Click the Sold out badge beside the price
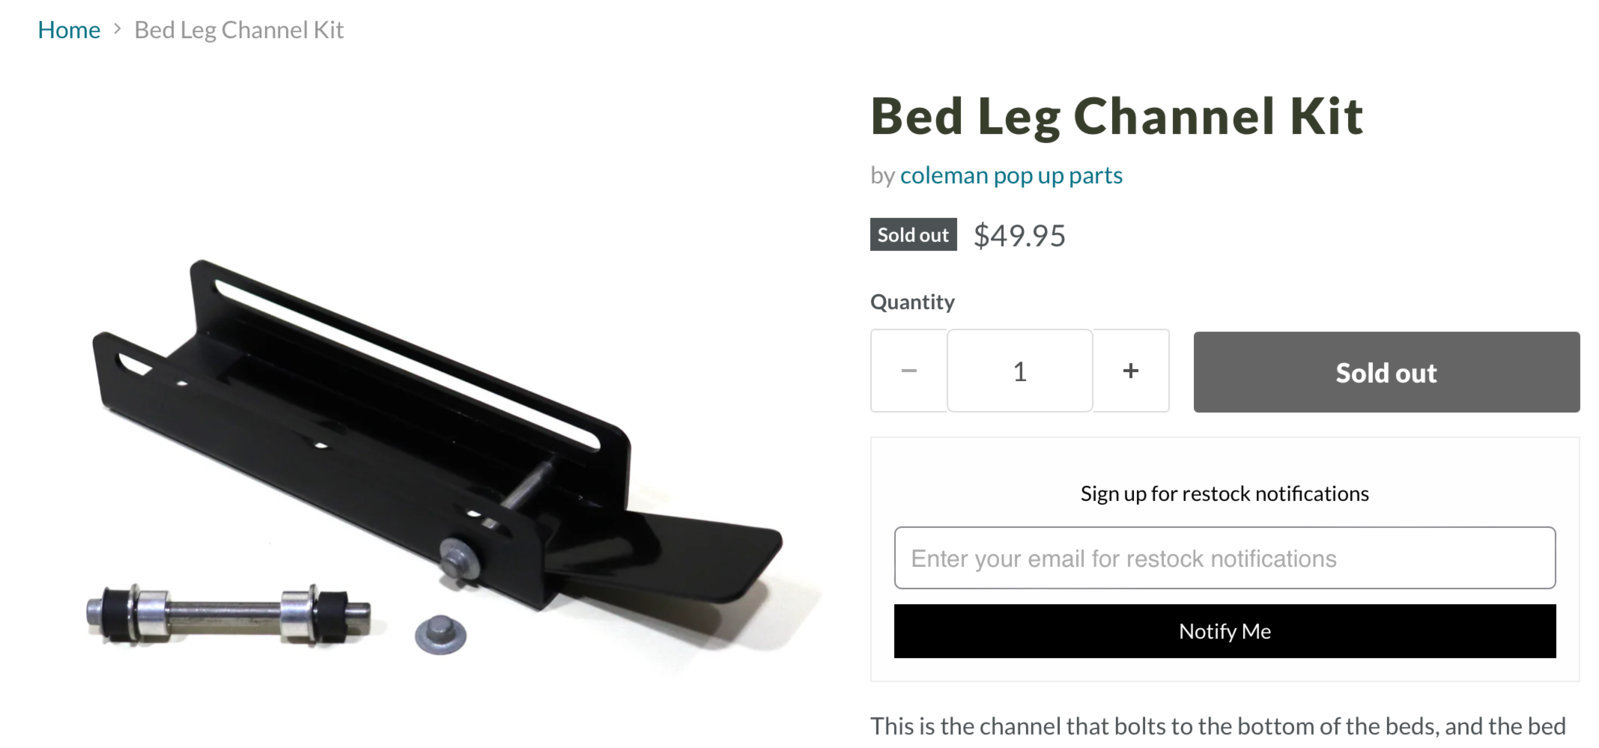Viewport: 1599px width, 748px height. pos(913,235)
